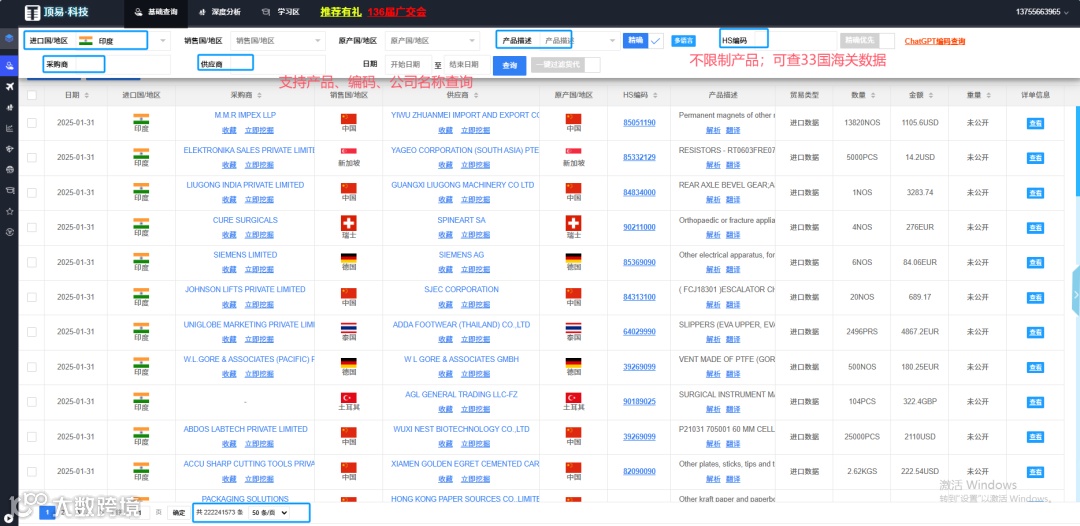Sort by 金额 column sort arrows
The image size is (1080, 526).
coord(931,96)
